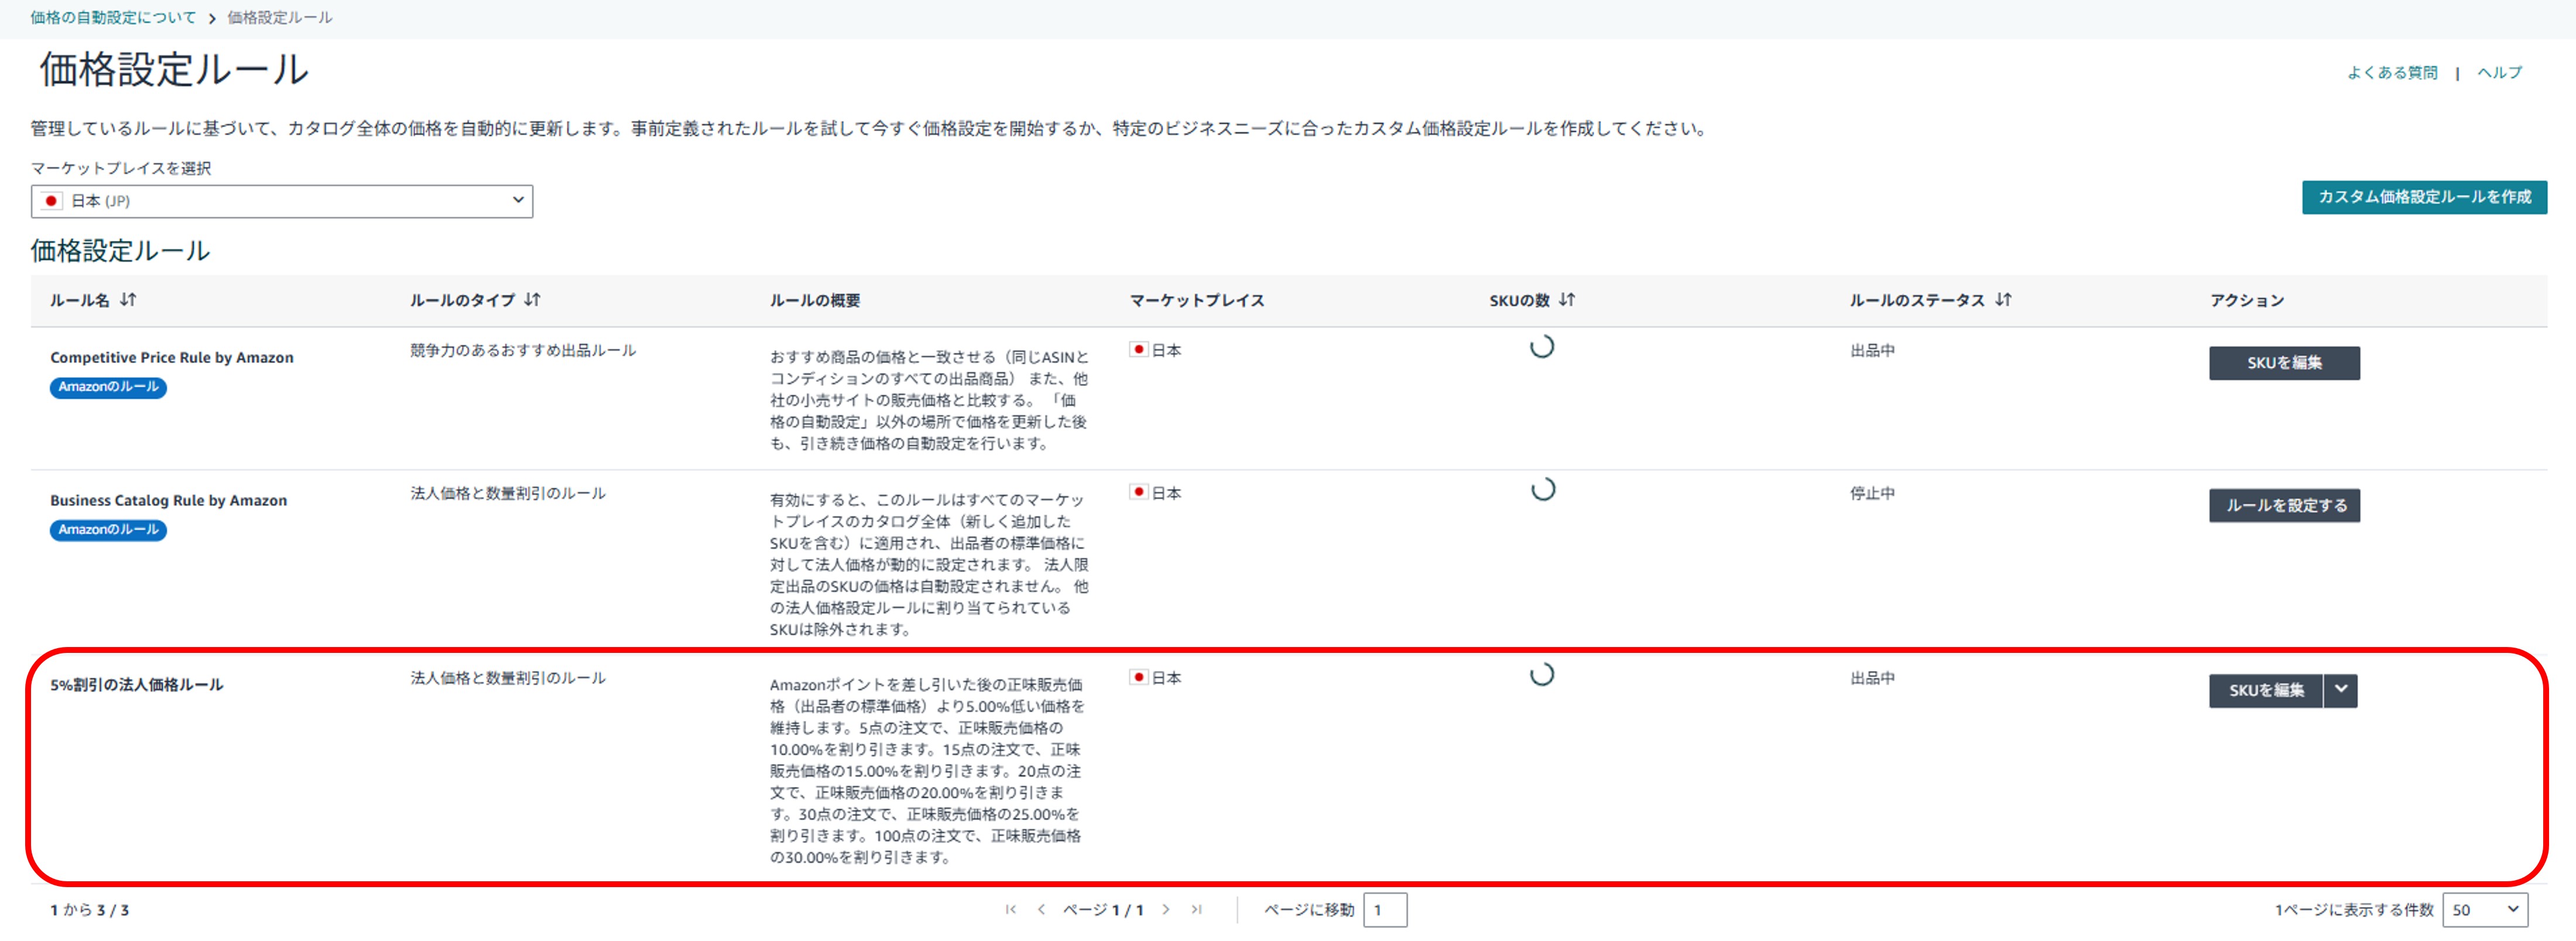Click the Amazonのルール badge under Competitive Price Rule

[108, 387]
